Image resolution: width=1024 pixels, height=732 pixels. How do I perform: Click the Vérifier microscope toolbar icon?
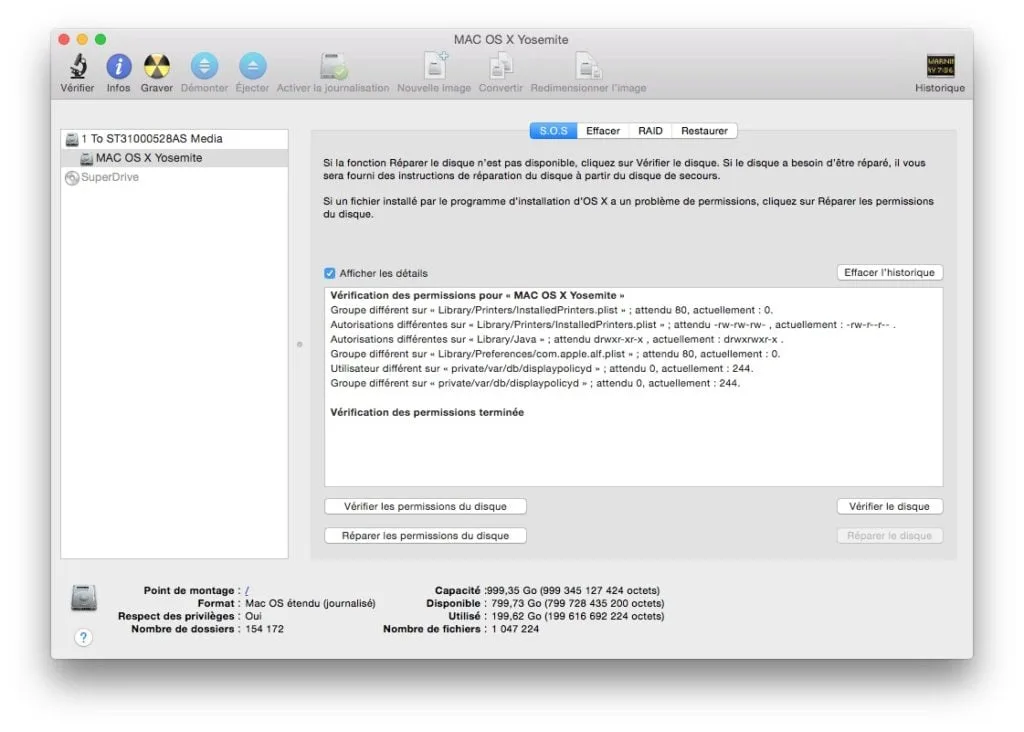78,66
